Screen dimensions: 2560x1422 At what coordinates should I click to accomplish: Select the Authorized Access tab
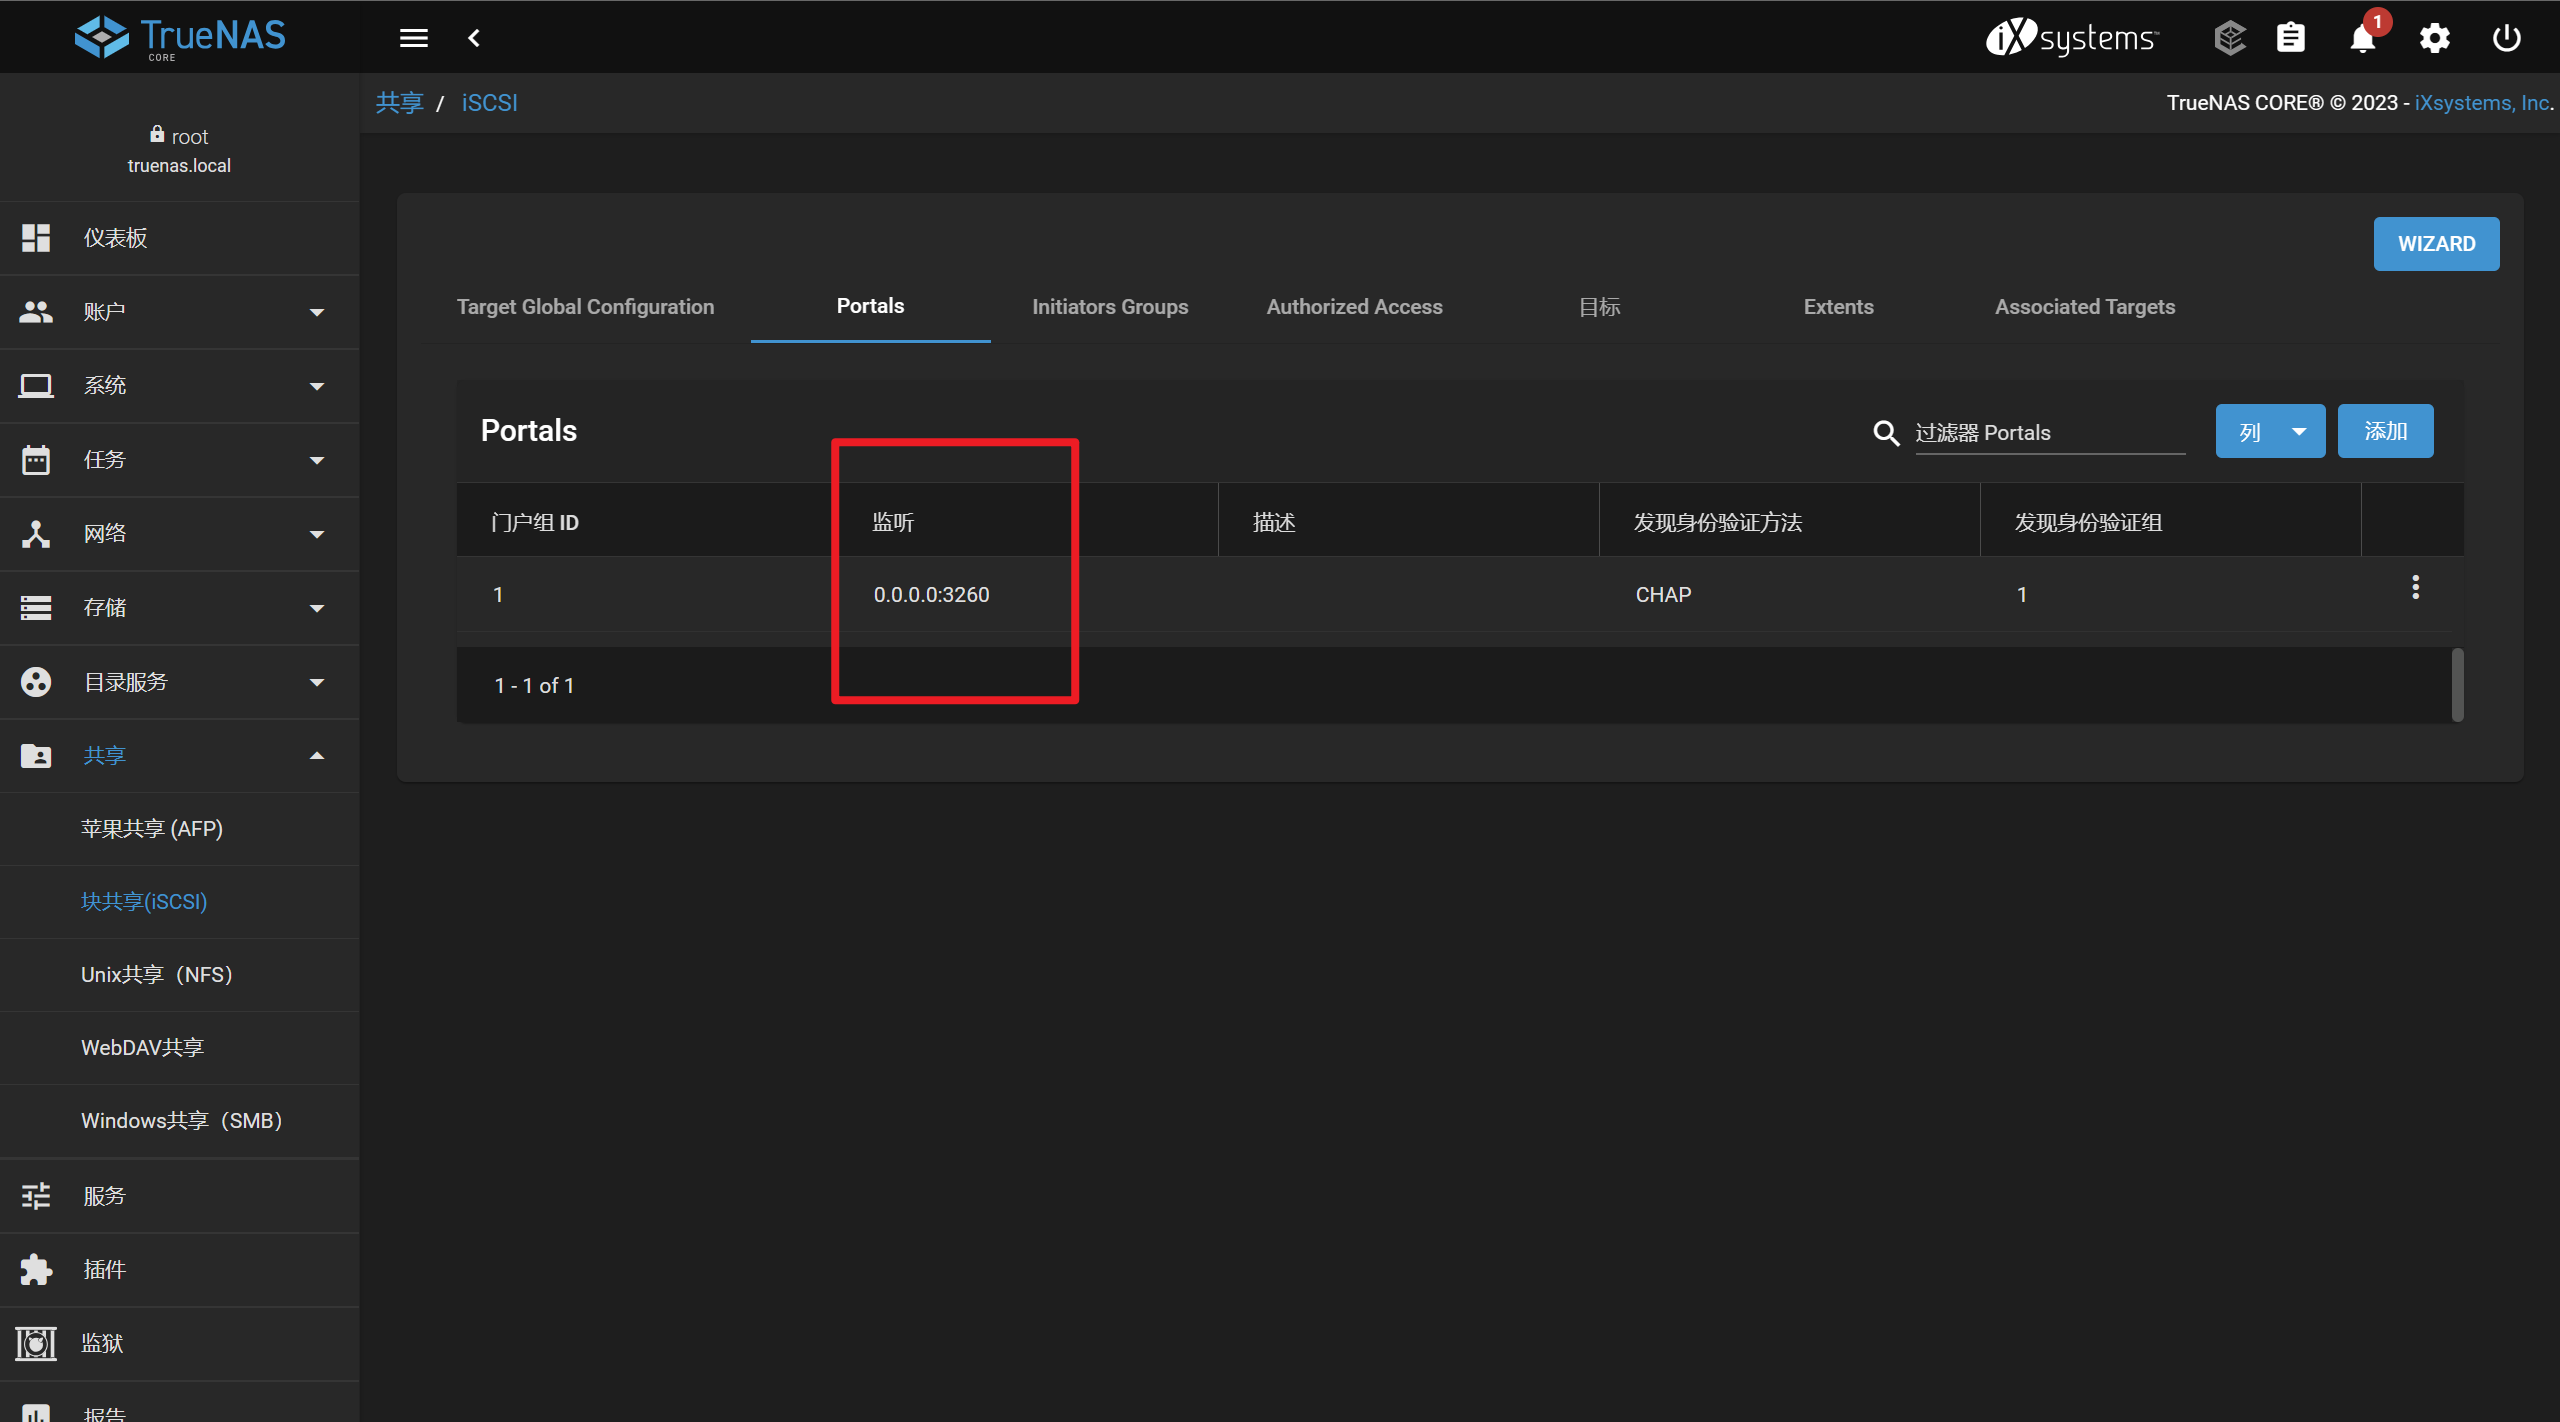pos(1354,307)
